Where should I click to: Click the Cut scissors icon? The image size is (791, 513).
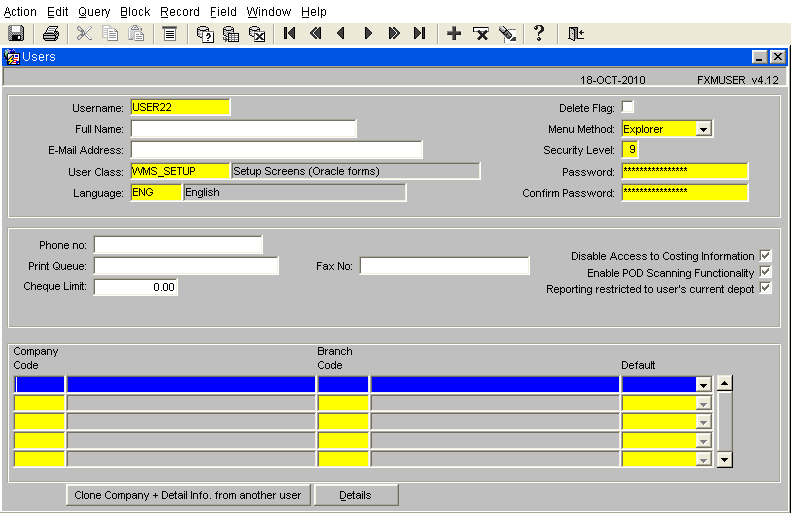tap(84, 34)
